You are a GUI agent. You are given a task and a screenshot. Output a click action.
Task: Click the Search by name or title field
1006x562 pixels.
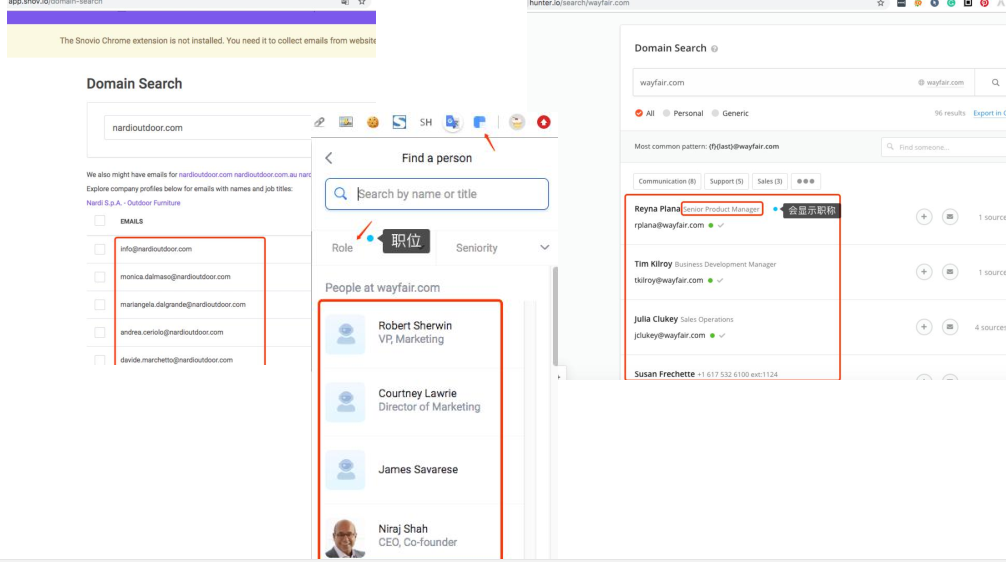coord(437,194)
